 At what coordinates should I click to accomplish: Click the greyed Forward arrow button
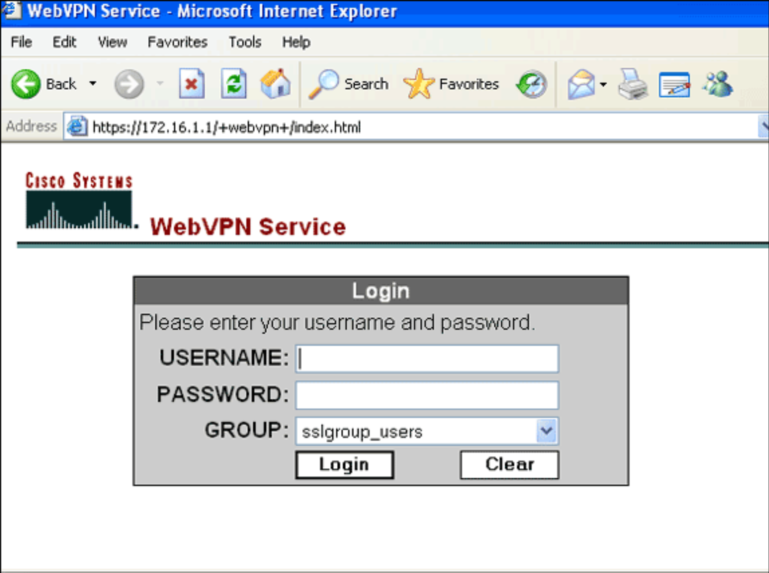129,84
